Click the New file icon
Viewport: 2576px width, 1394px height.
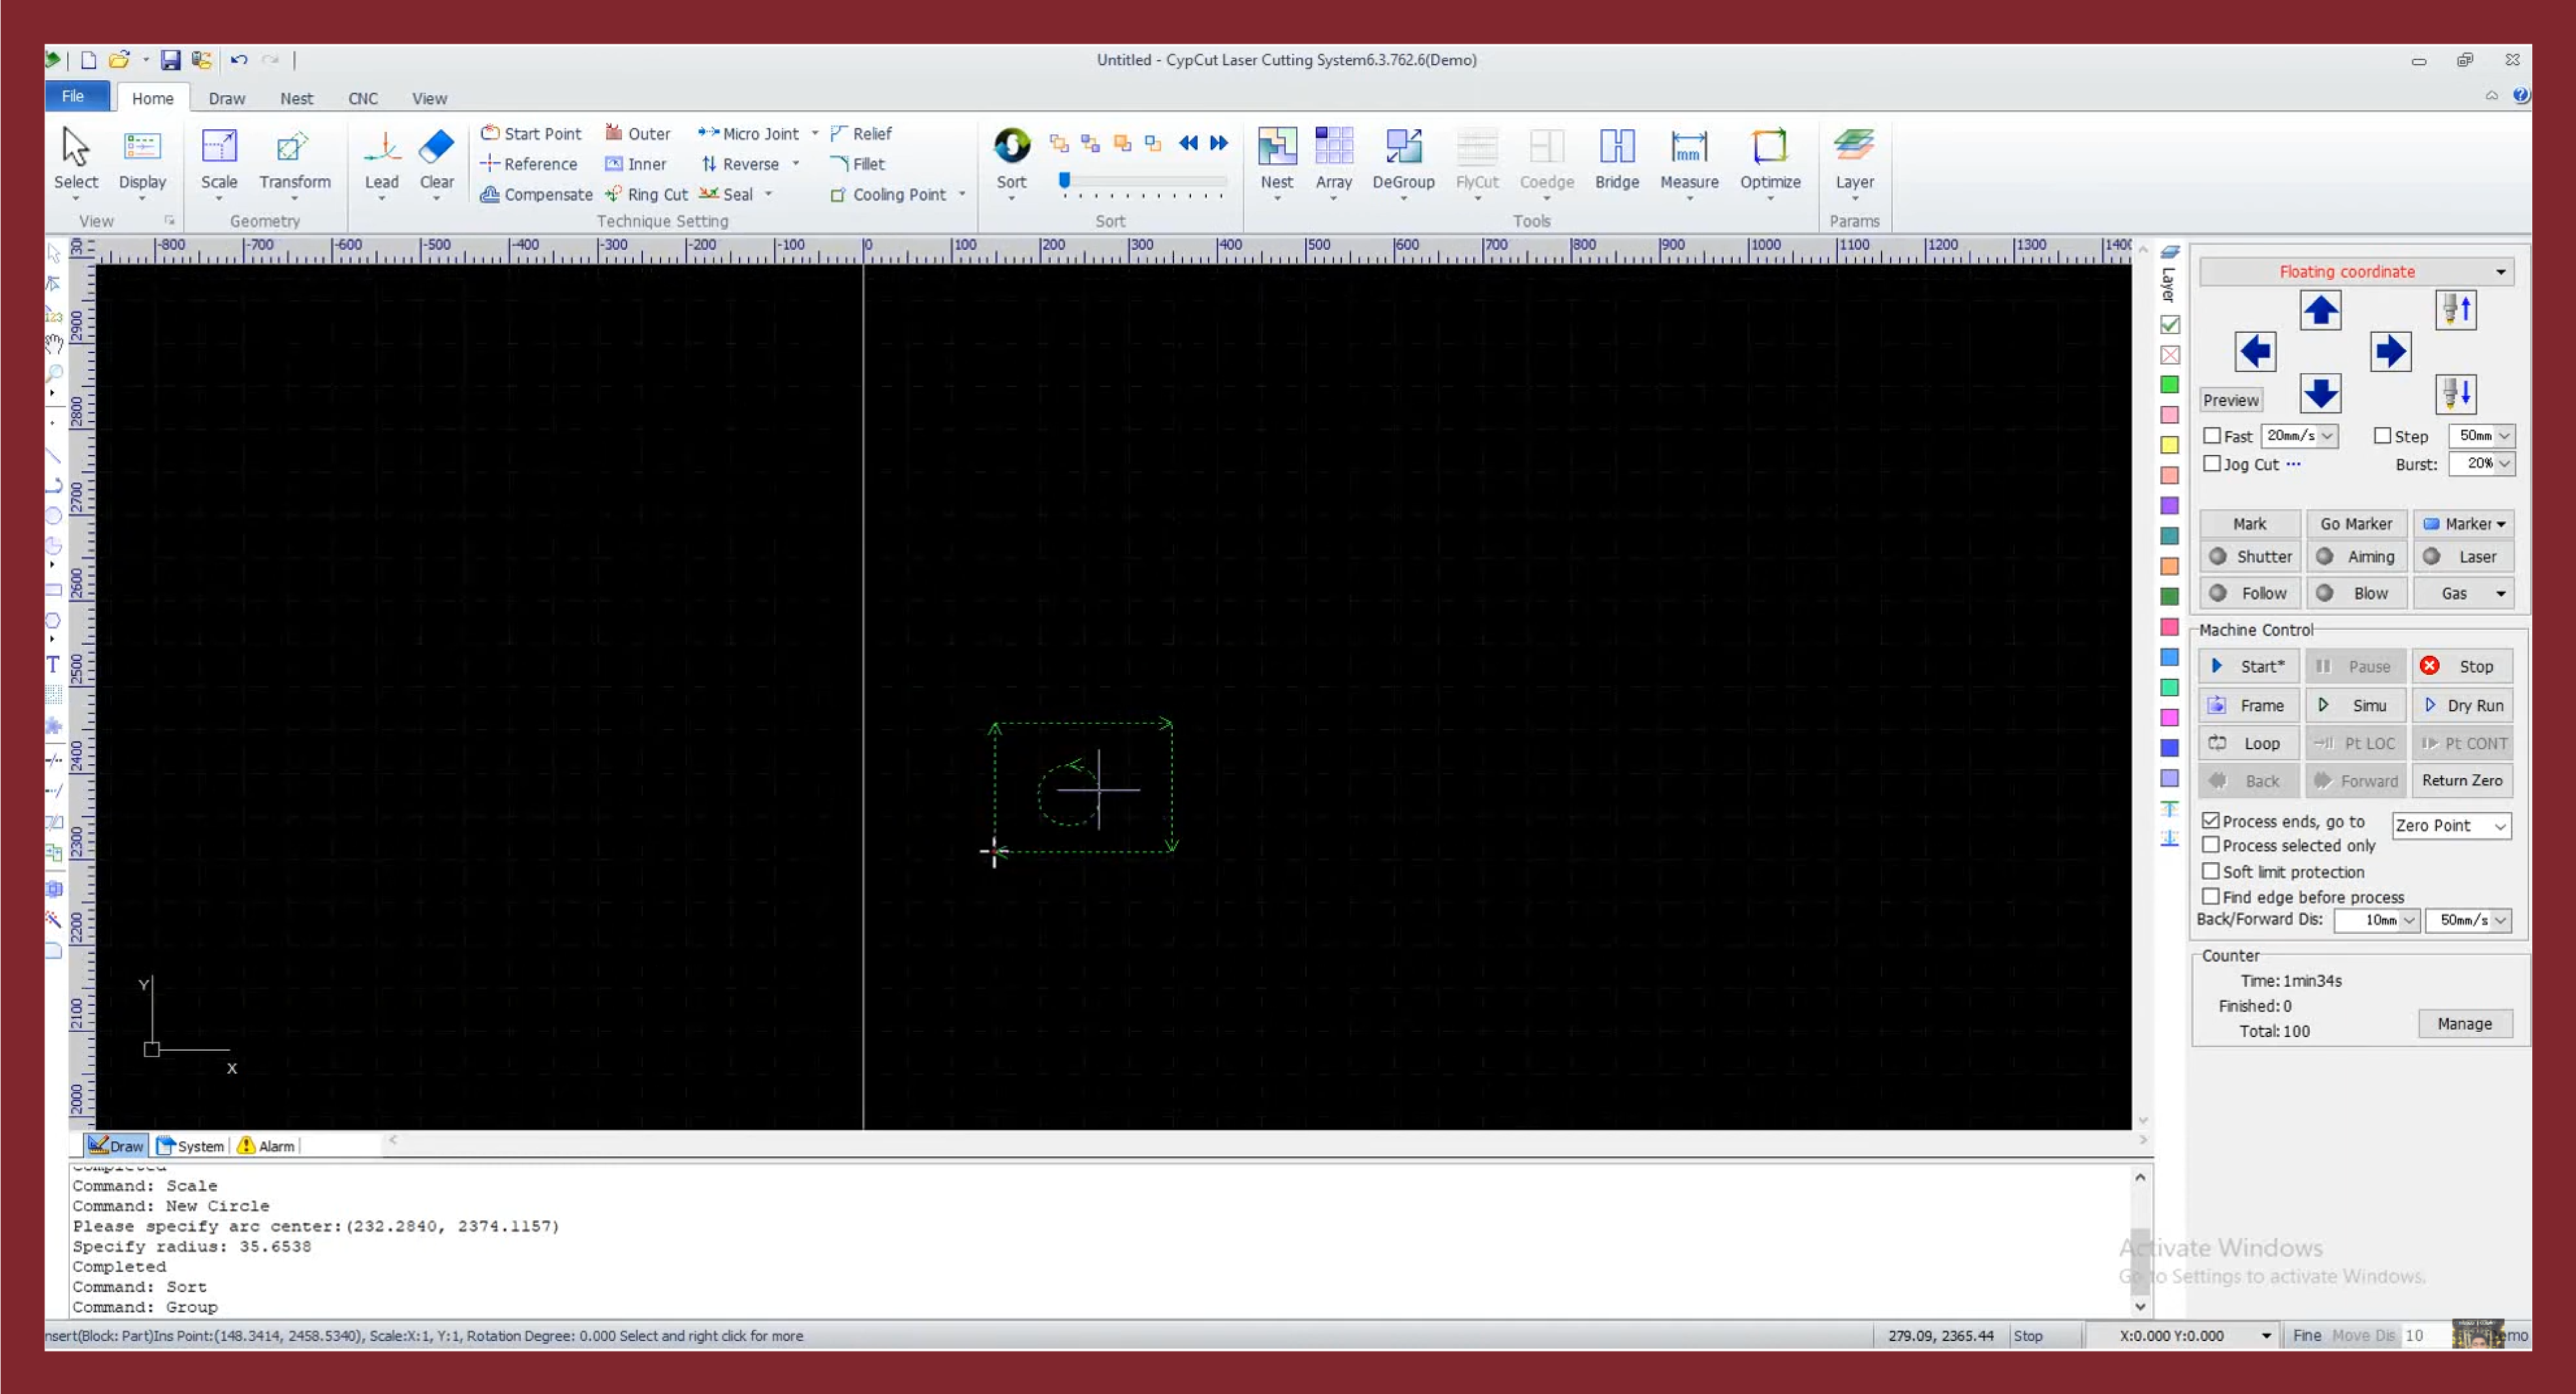pos(88,60)
